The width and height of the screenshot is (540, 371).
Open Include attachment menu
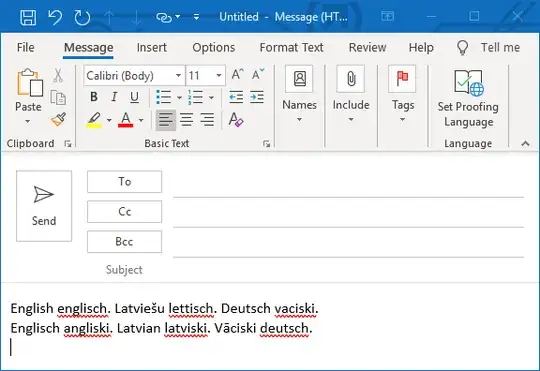tap(351, 94)
